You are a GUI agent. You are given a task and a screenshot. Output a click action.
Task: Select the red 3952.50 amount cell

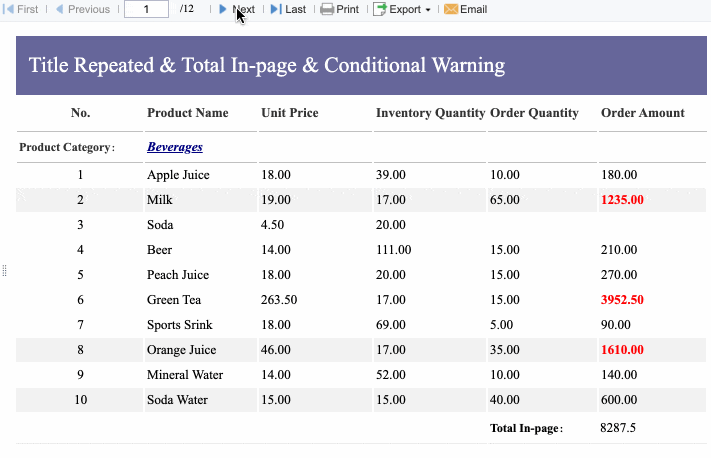[622, 300]
